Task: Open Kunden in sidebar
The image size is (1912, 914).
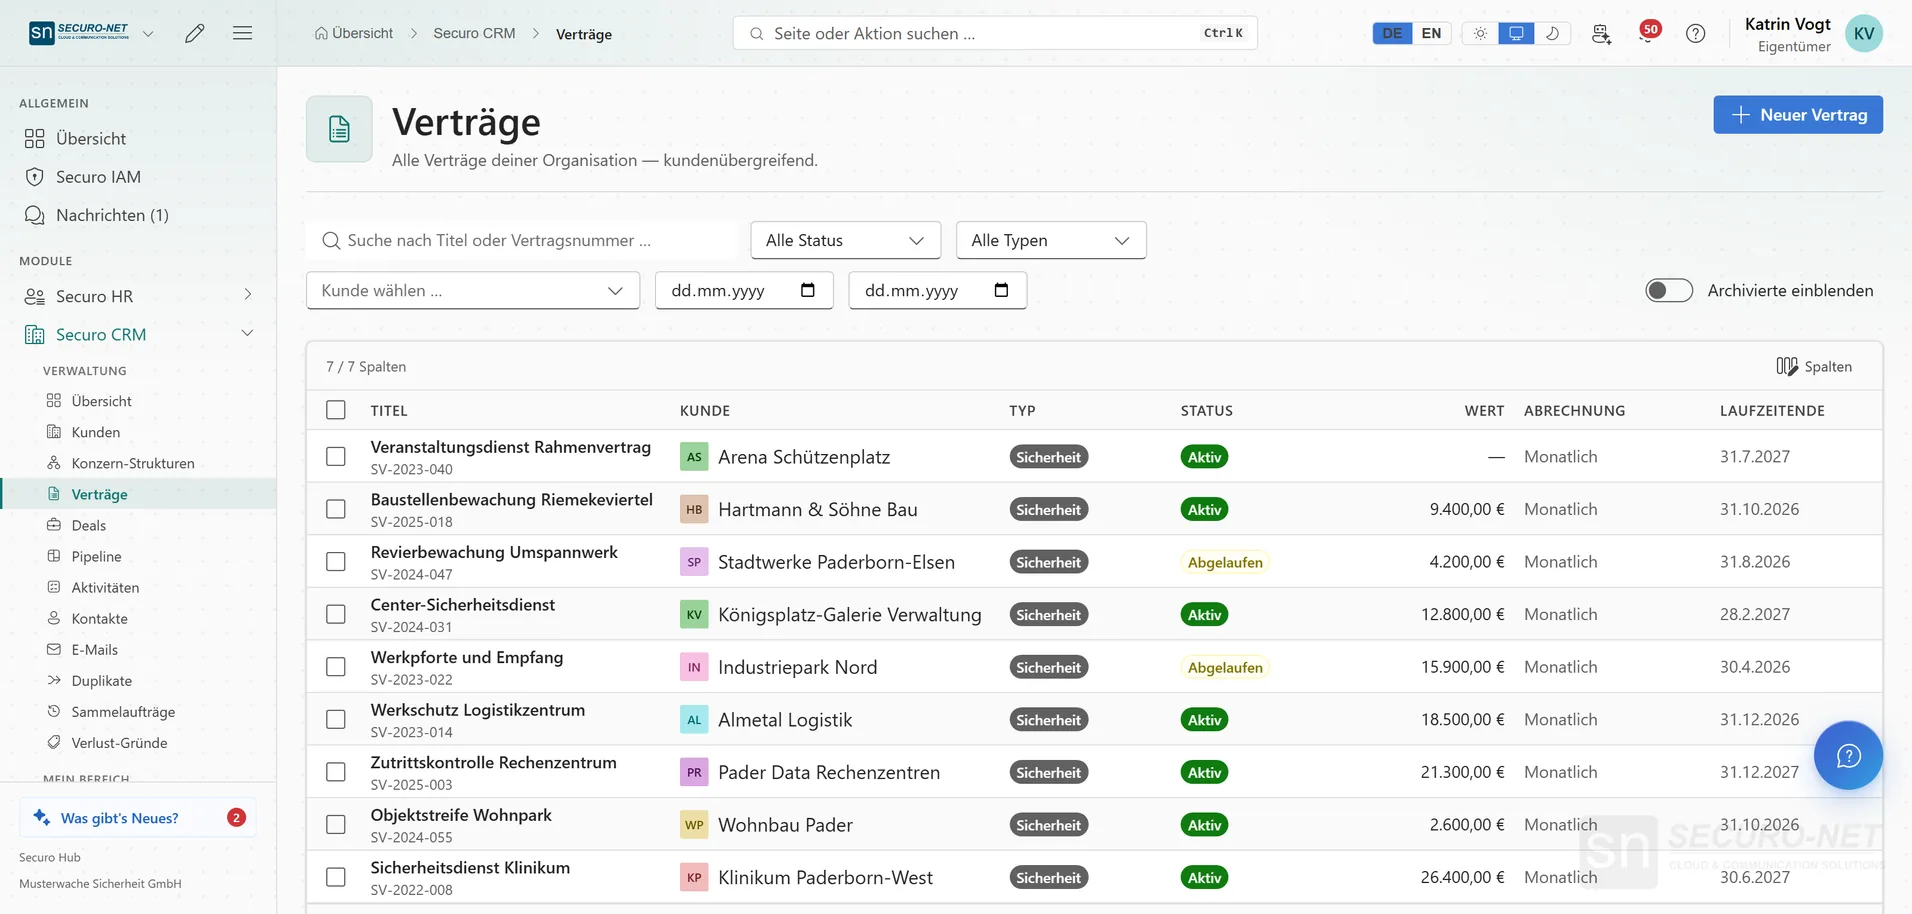Action: tap(96, 432)
